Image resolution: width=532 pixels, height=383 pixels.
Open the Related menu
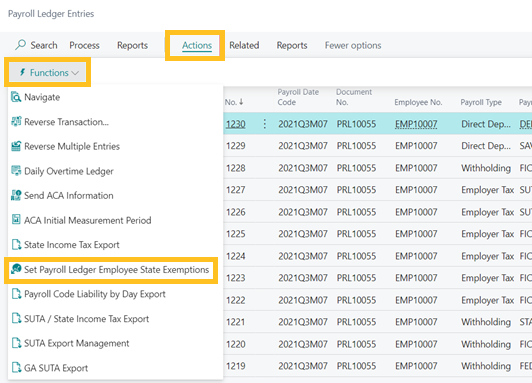(244, 45)
